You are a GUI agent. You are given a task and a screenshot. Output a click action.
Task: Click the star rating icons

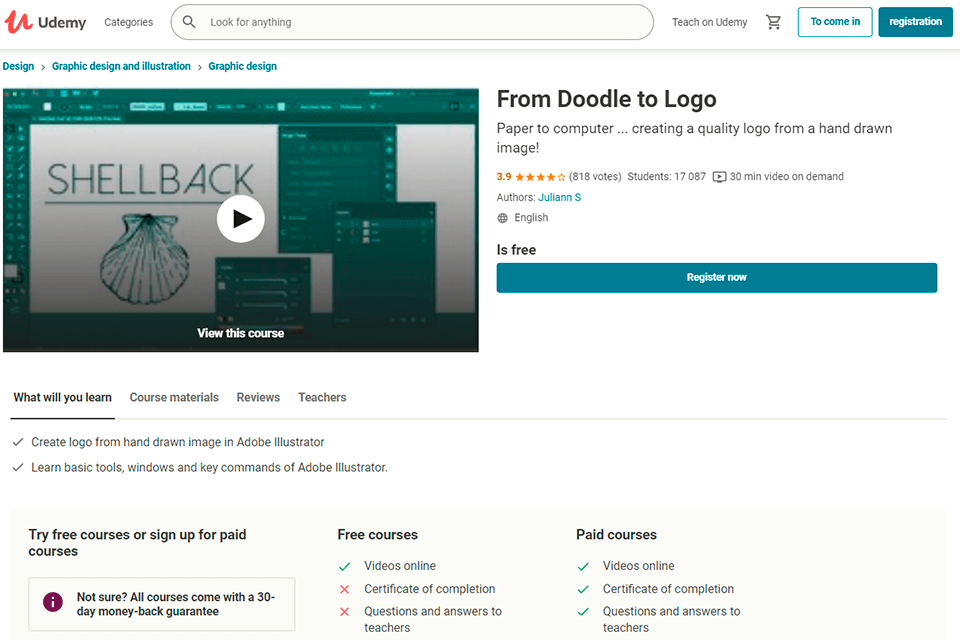coord(540,177)
